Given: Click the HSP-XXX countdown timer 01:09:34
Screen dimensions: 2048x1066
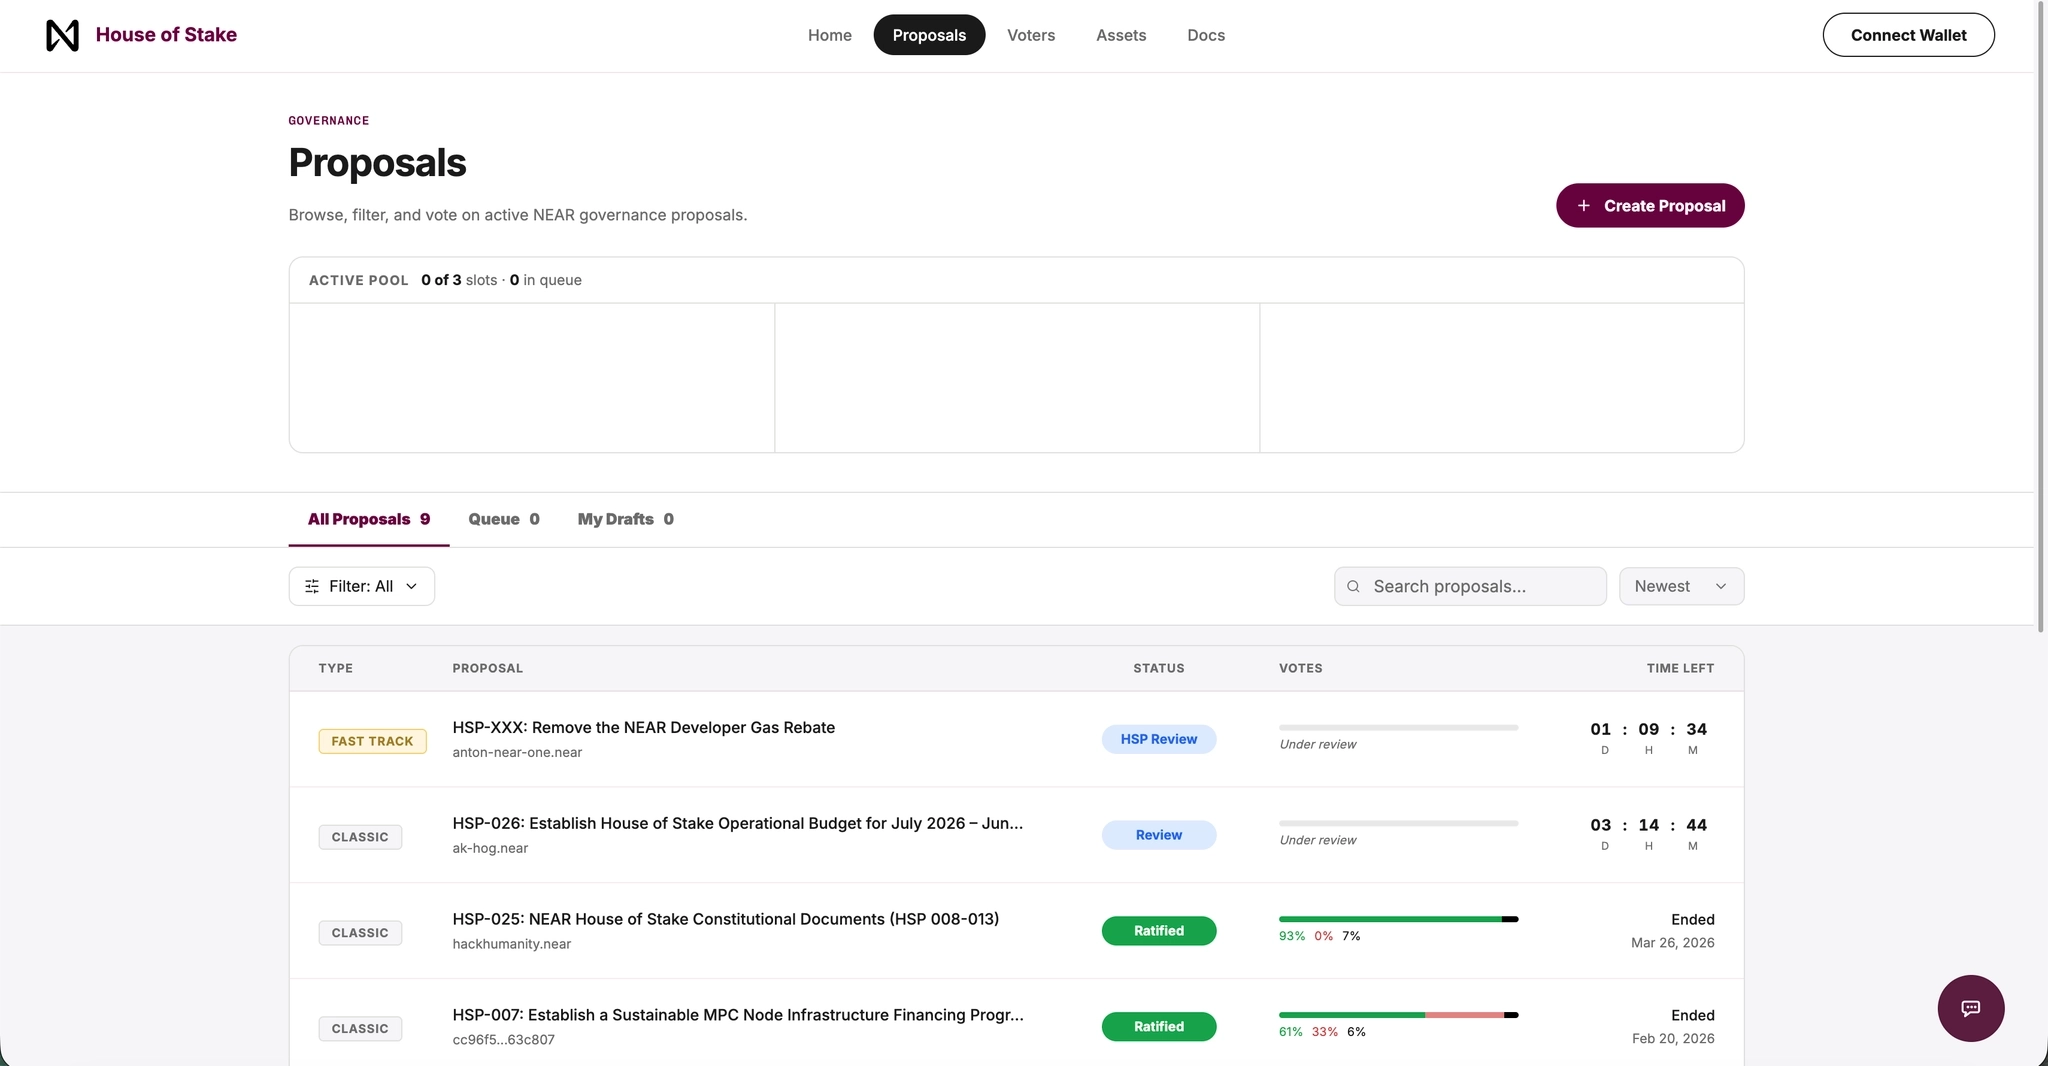Looking at the screenshot, I should click(x=1649, y=737).
